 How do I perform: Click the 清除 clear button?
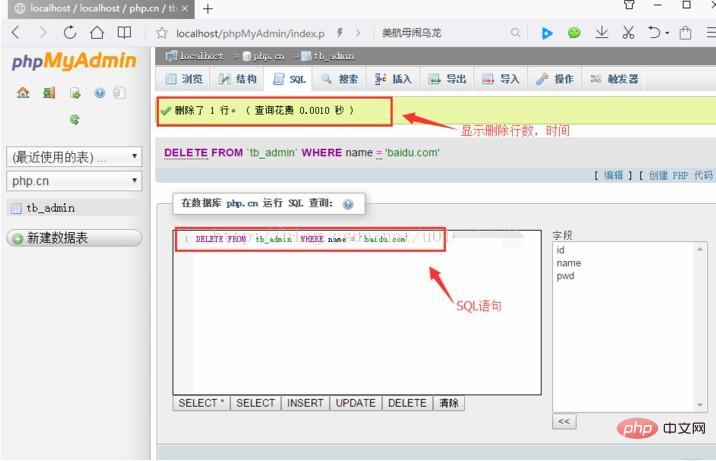449,403
